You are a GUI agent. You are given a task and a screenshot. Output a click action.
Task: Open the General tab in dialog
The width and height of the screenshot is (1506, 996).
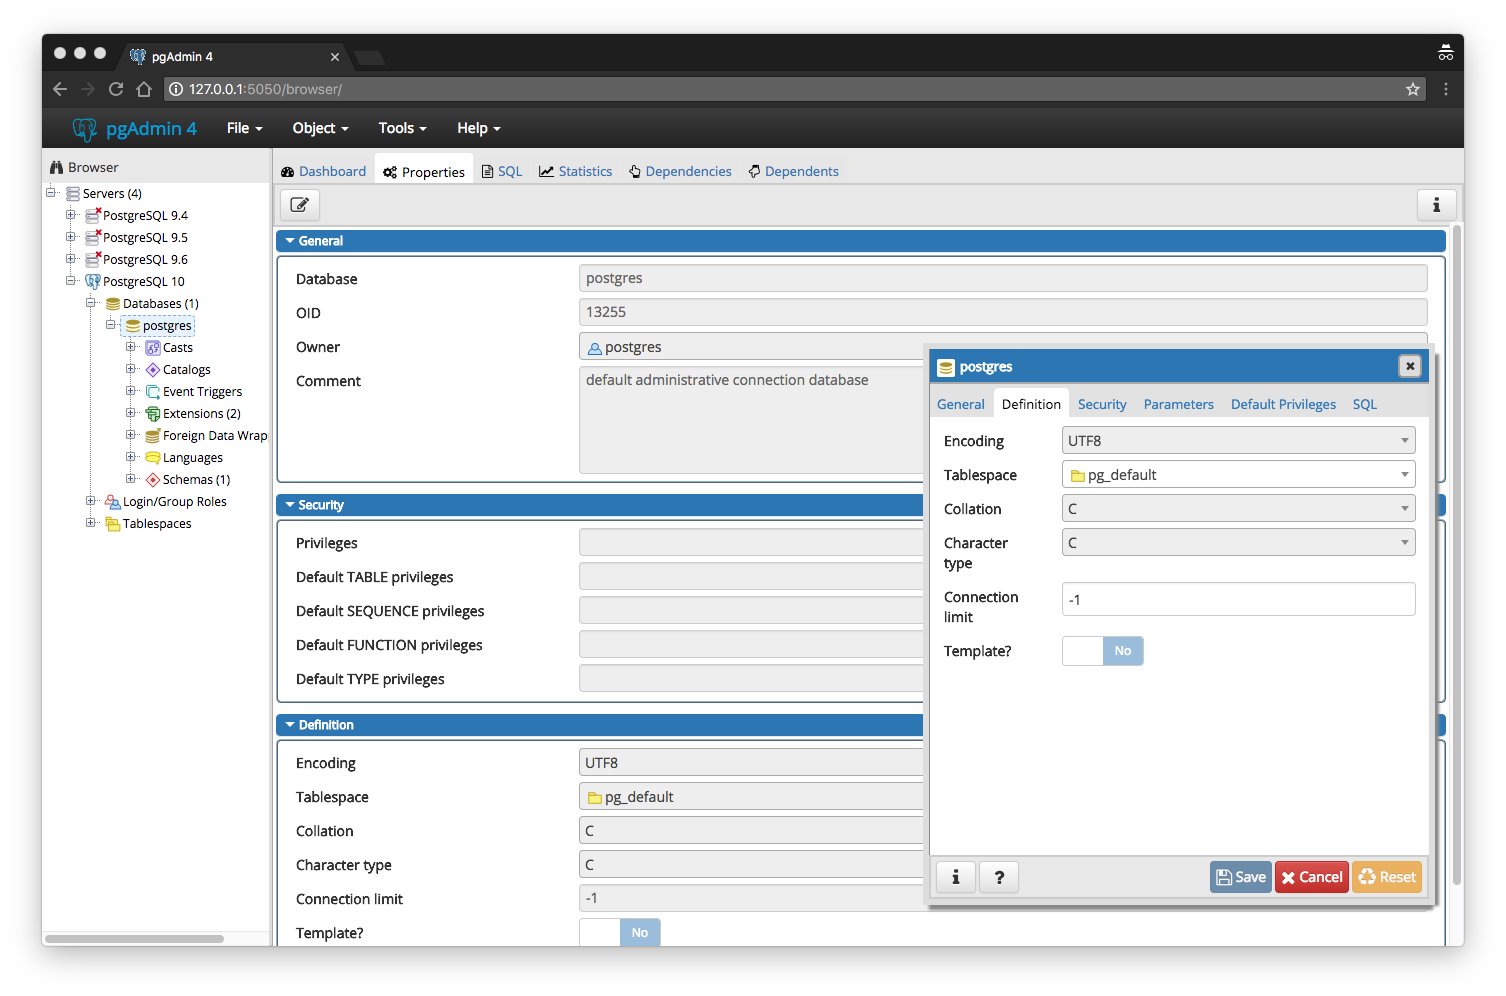960,404
